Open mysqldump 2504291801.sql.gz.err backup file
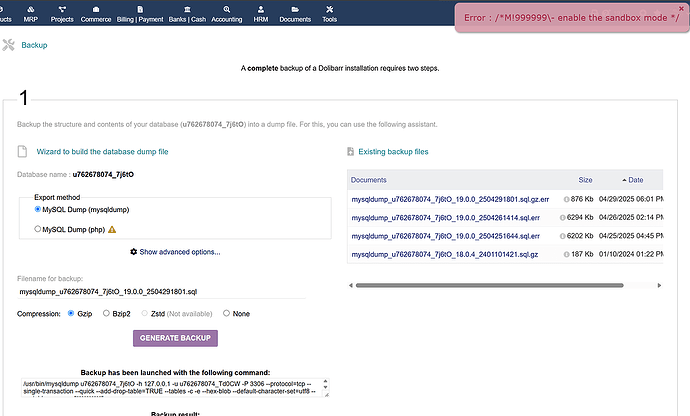 tap(450, 199)
